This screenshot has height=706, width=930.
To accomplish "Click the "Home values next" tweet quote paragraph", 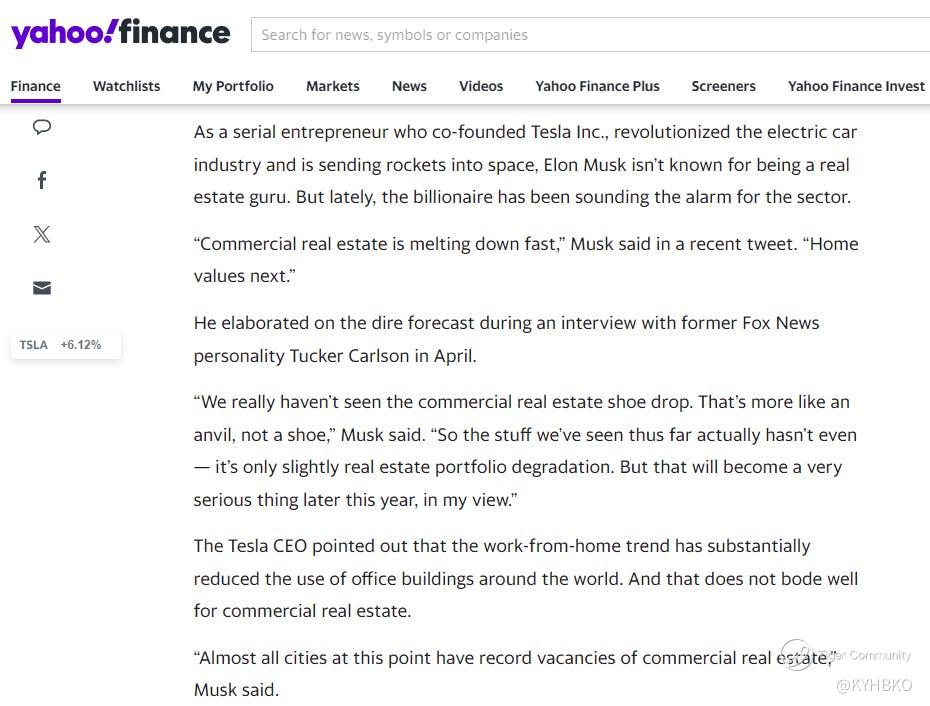I will 525,259.
